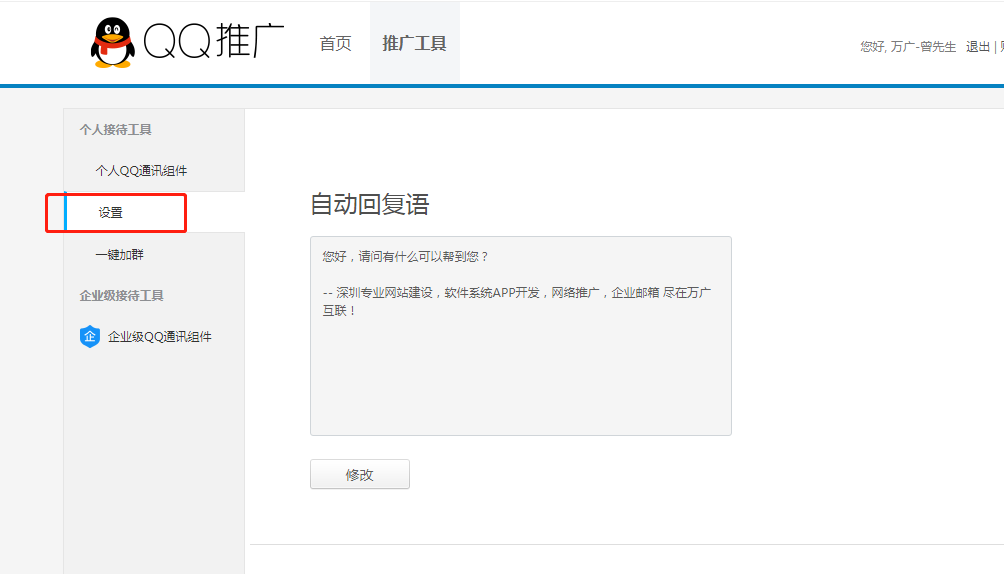Click the 退出 logout link

click(x=978, y=47)
